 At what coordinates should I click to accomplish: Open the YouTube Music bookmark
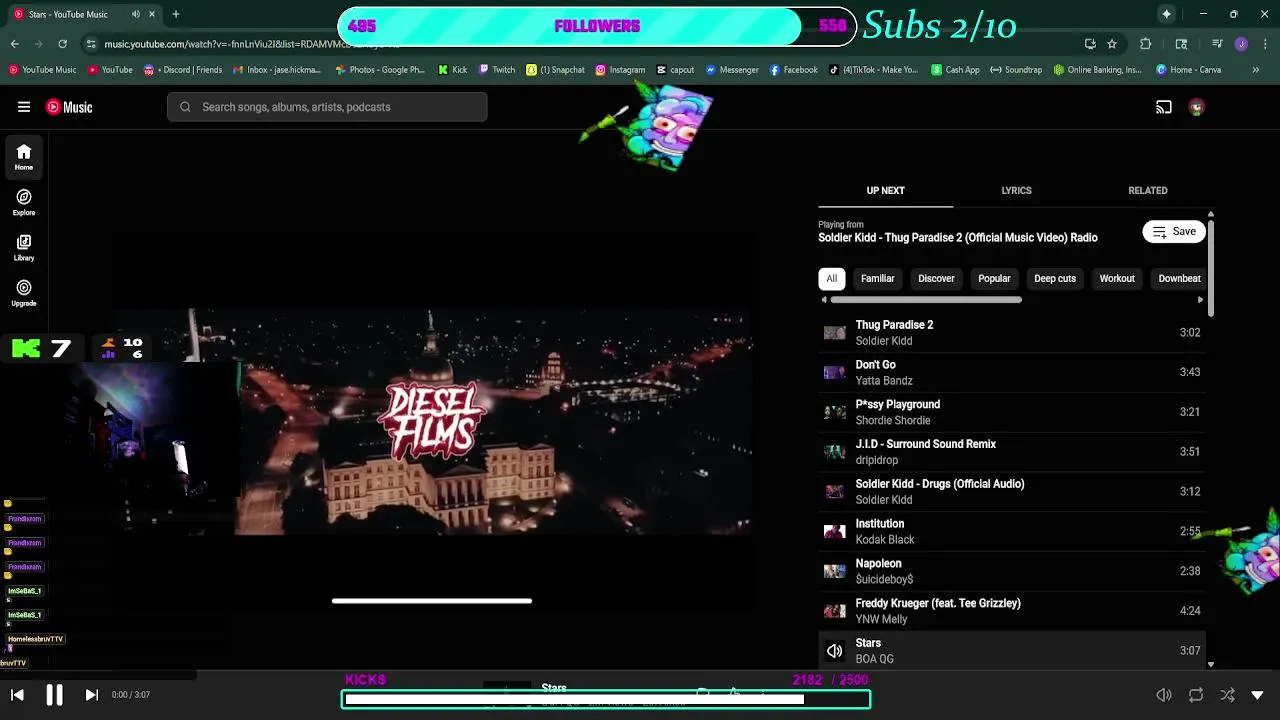point(42,70)
